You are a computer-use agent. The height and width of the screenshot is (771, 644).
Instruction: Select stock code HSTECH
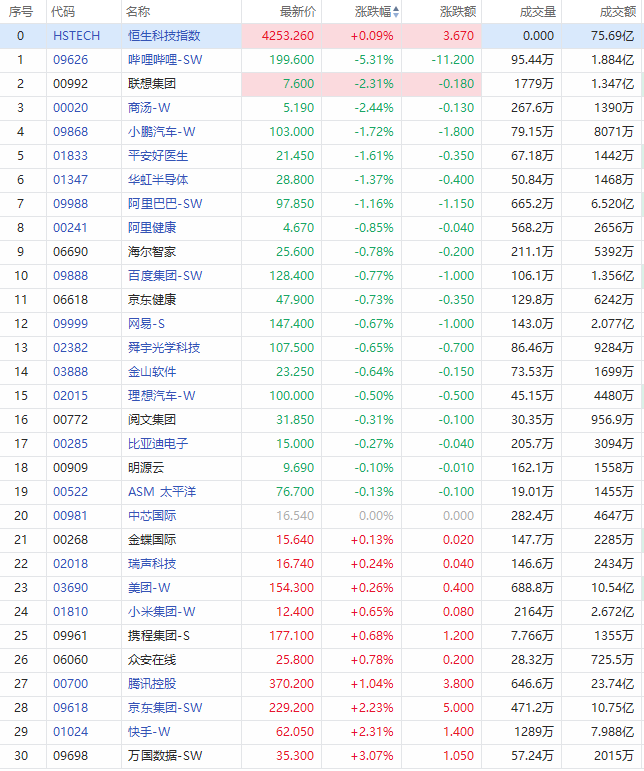coord(76,36)
